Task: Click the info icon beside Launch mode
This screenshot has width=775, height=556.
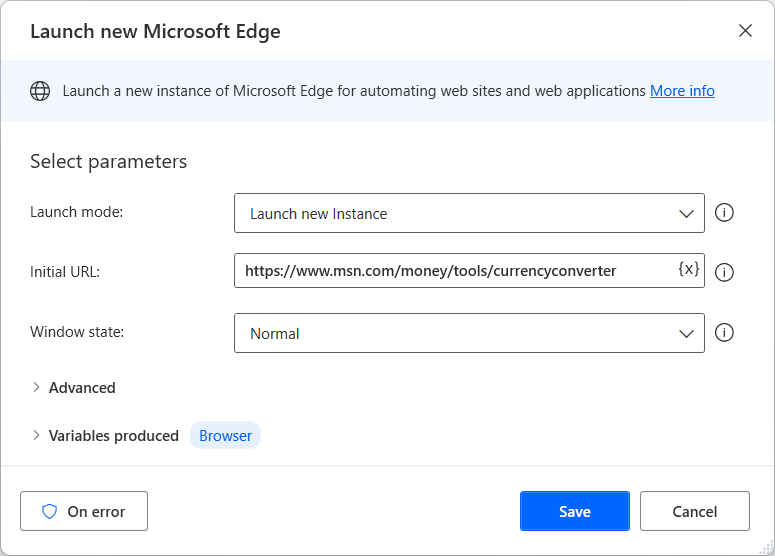Action: 724,213
